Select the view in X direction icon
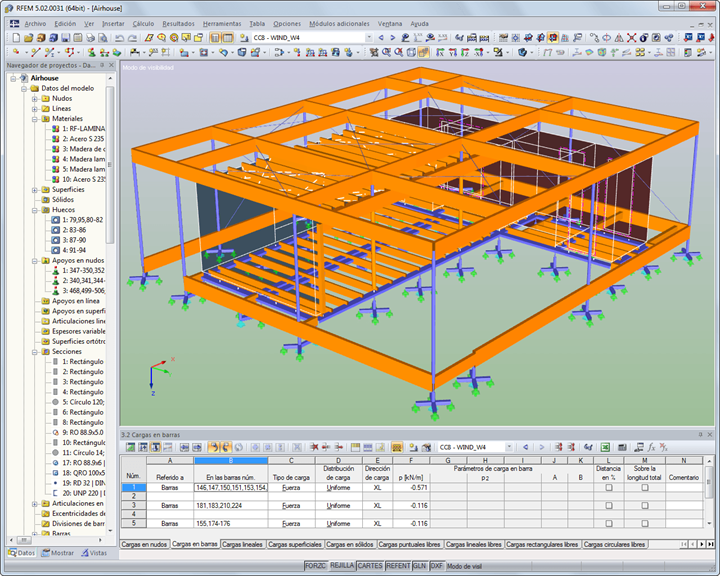 pyautogui.click(x=440, y=52)
